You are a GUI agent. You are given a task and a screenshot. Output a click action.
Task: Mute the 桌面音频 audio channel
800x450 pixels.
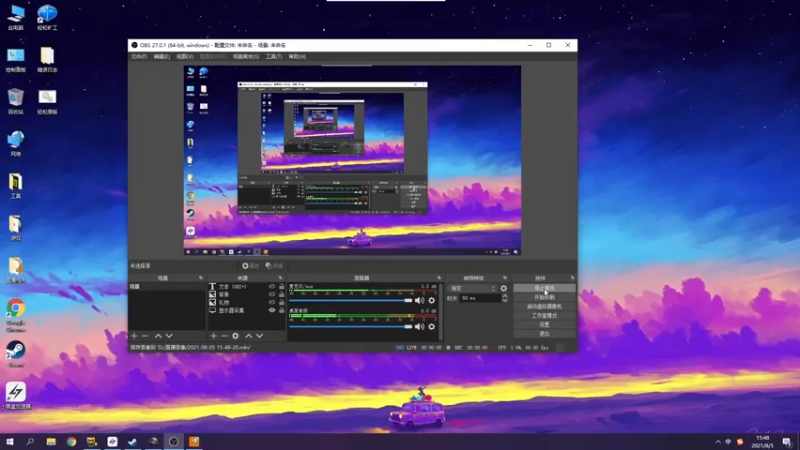point(419,327)
